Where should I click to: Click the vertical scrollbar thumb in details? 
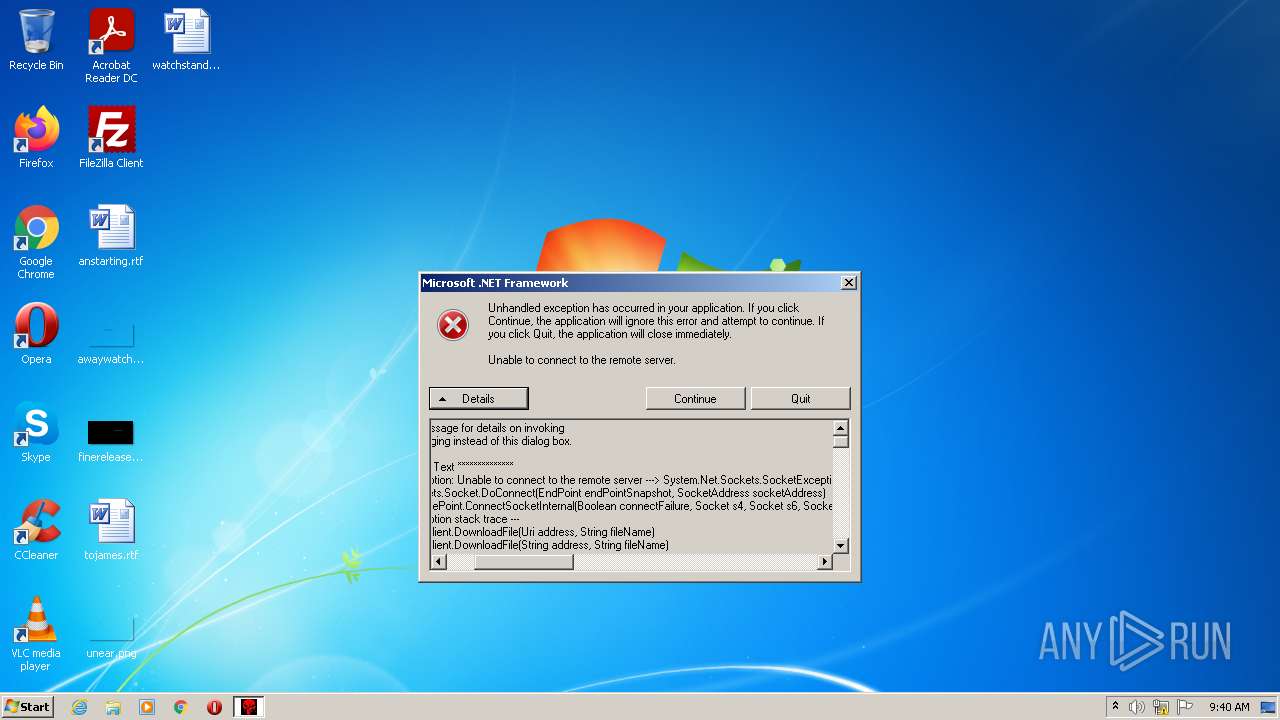click(841, 441)
